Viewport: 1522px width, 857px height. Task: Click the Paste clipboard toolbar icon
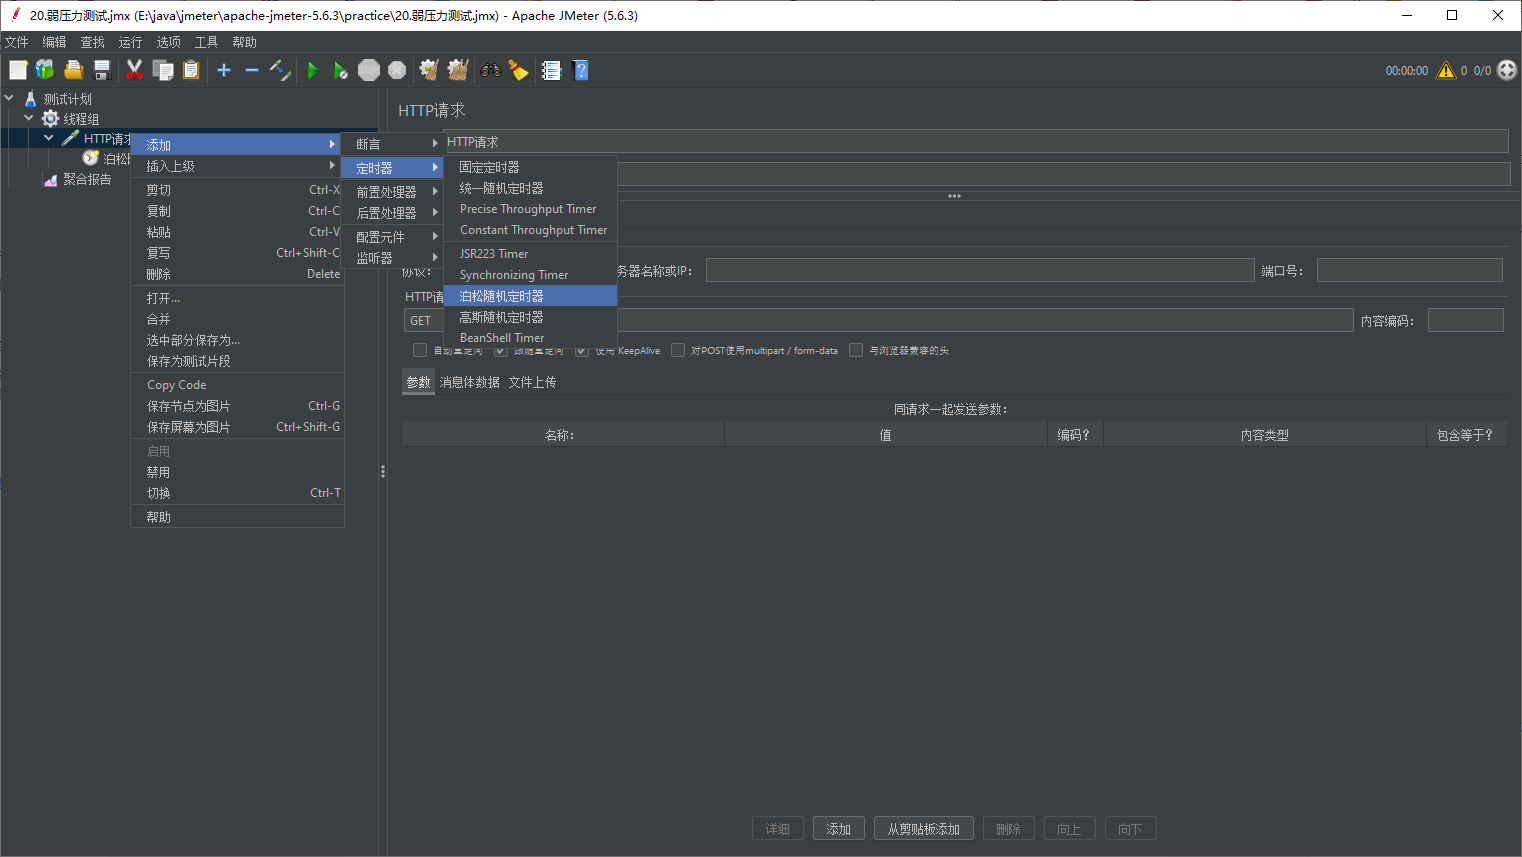(x=191, y=70)
